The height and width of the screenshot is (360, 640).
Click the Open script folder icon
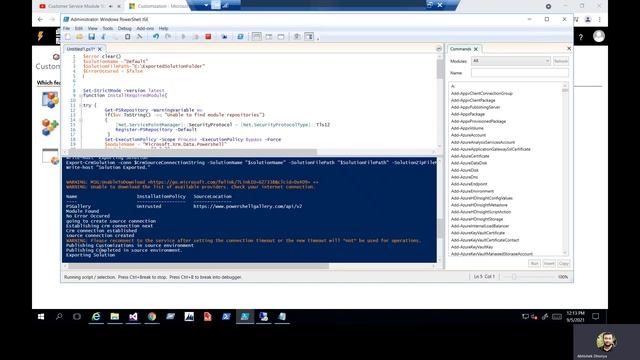coord(80,37)
